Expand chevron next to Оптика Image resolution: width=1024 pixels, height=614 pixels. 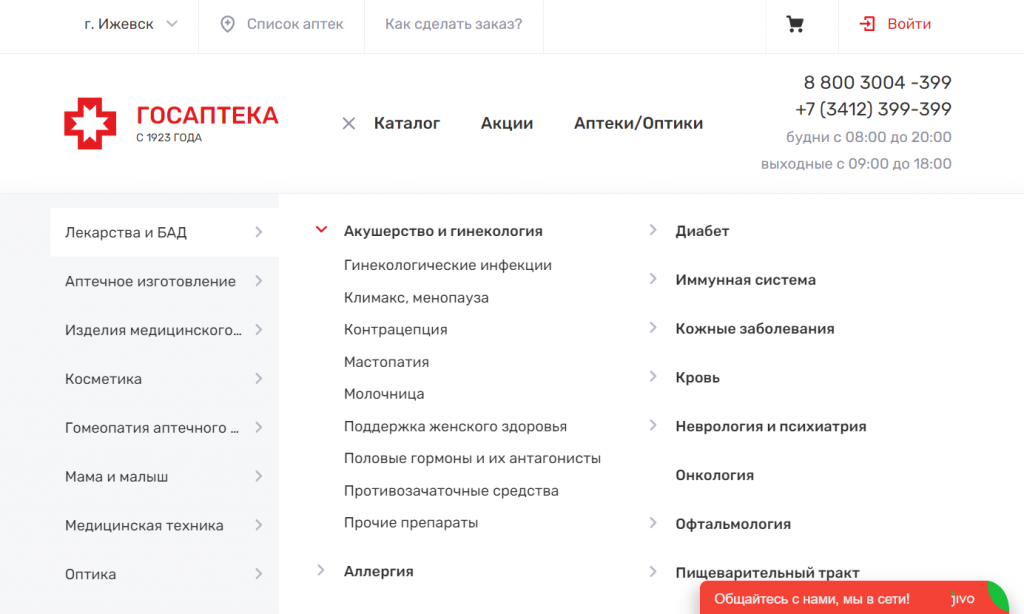point(259,574)
